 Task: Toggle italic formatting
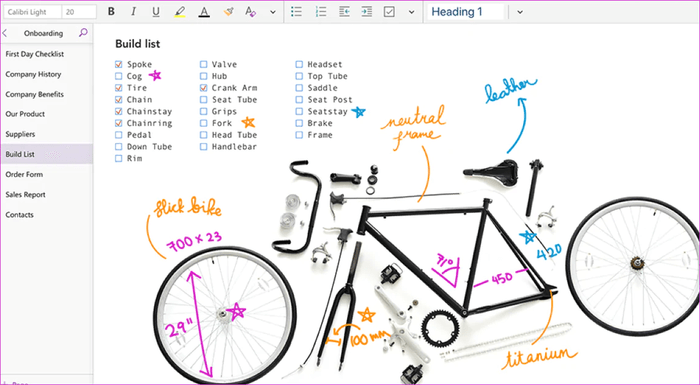133,12
